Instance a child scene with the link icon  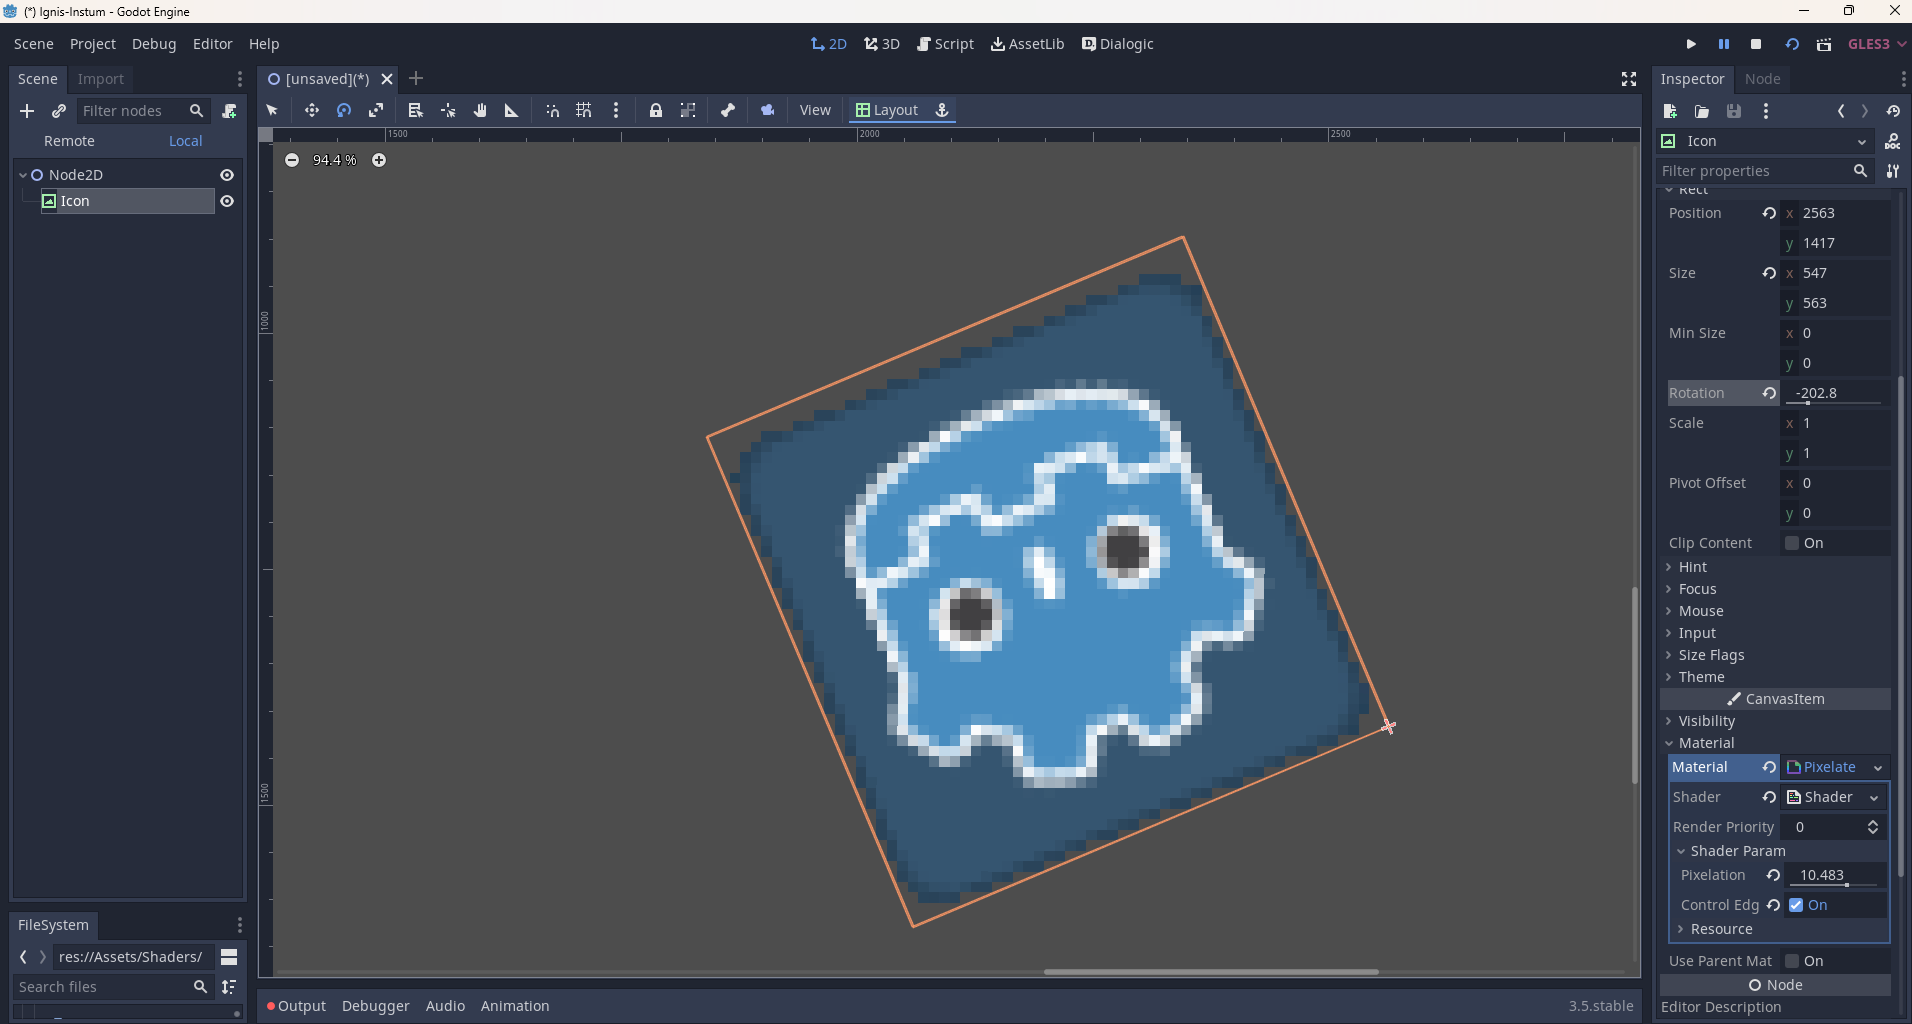[x=59, y=111]
